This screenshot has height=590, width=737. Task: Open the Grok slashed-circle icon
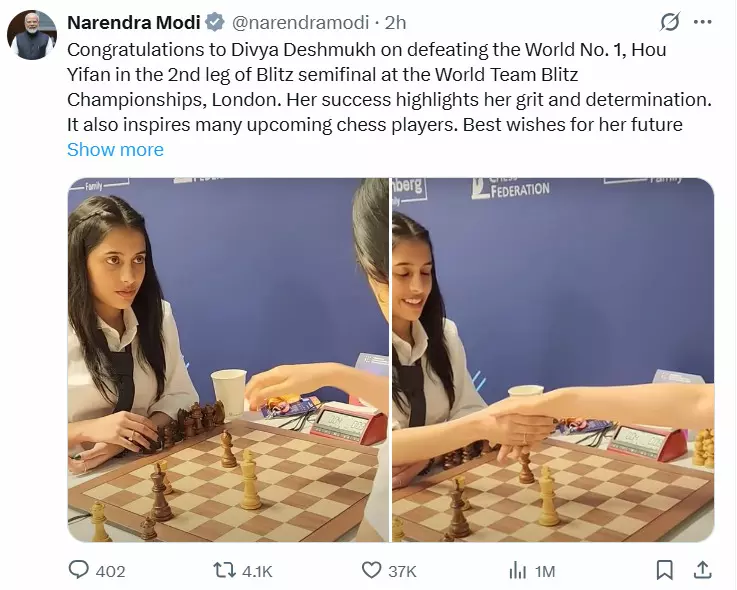[670, 22]
